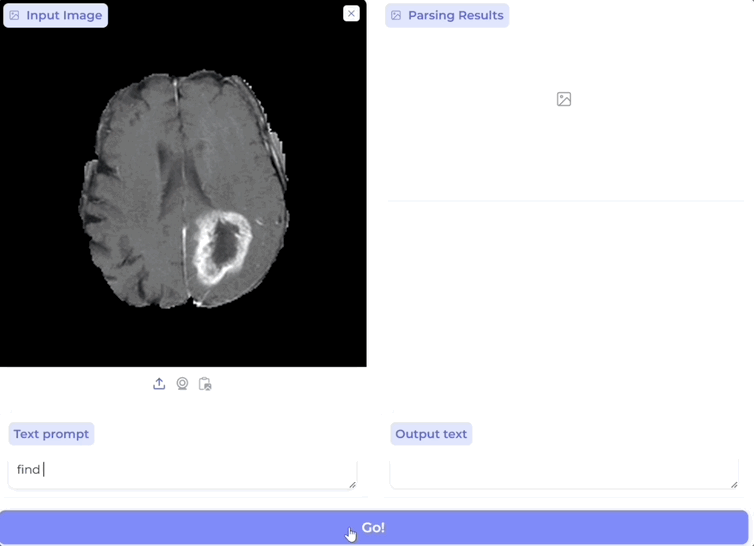
Task: Click the upload image icon
Action: pyautogui.click(x=159, y=384)
